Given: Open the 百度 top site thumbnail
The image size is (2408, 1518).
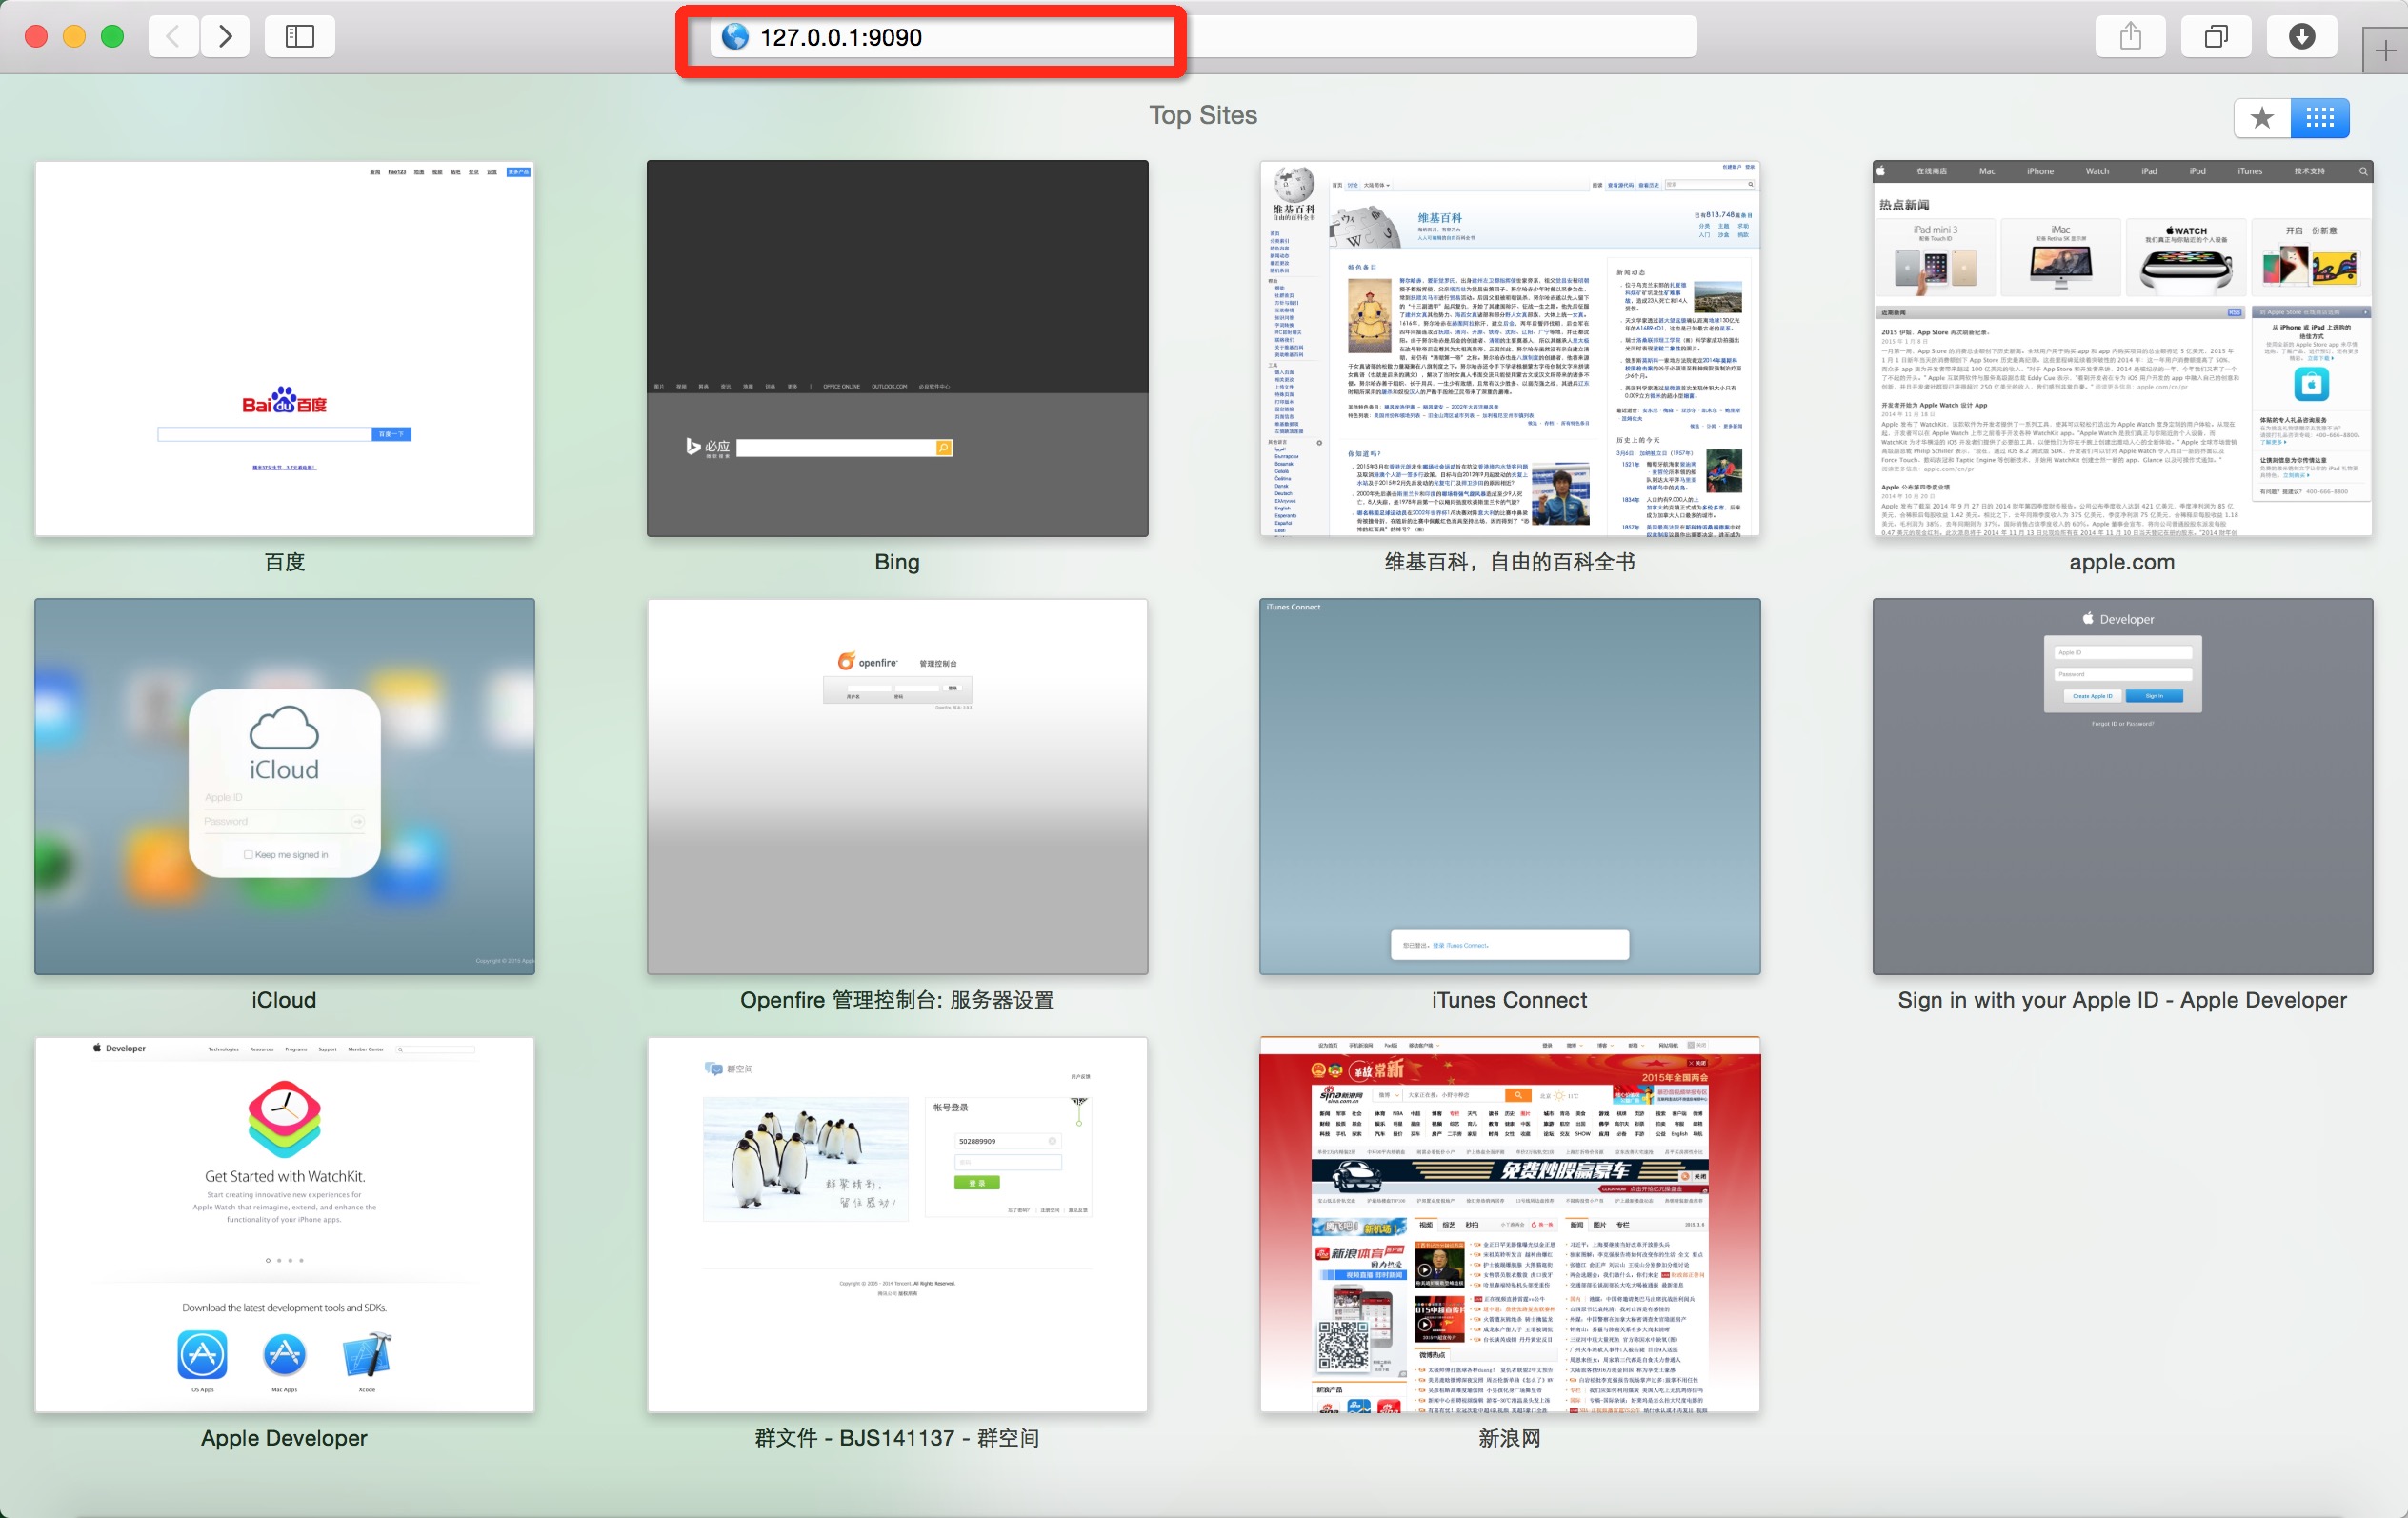Looking at the screenshot, I should click(x=284, y=348).
